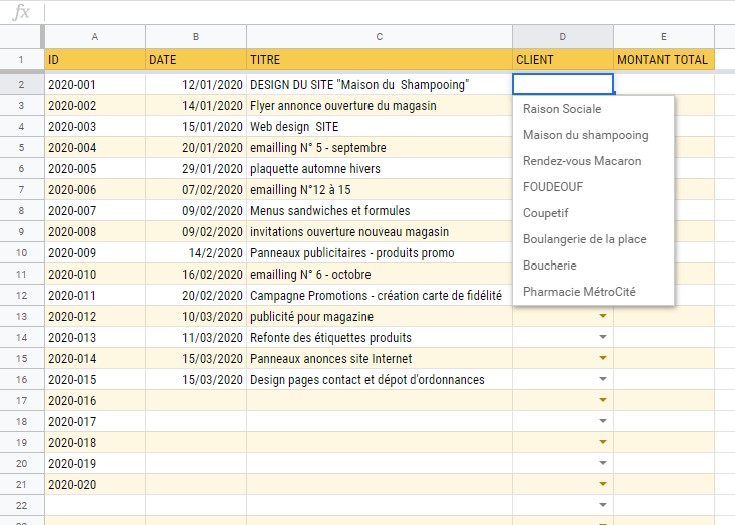The image size is (735, 525).
Task: Expand client dropdown in row 15
Action: coord(603,358)
